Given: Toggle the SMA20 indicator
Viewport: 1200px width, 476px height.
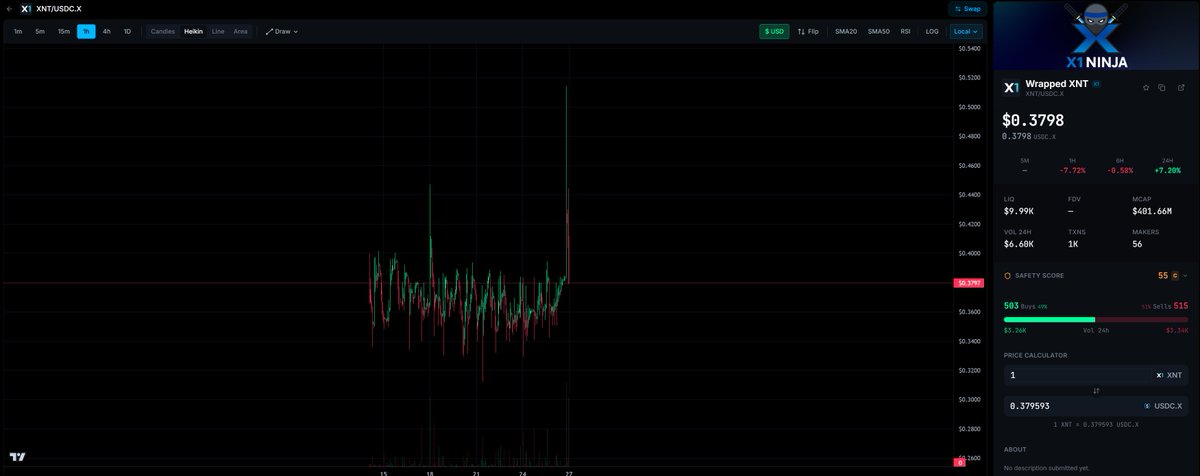Looking at the screenshot, I should (846, 31).
